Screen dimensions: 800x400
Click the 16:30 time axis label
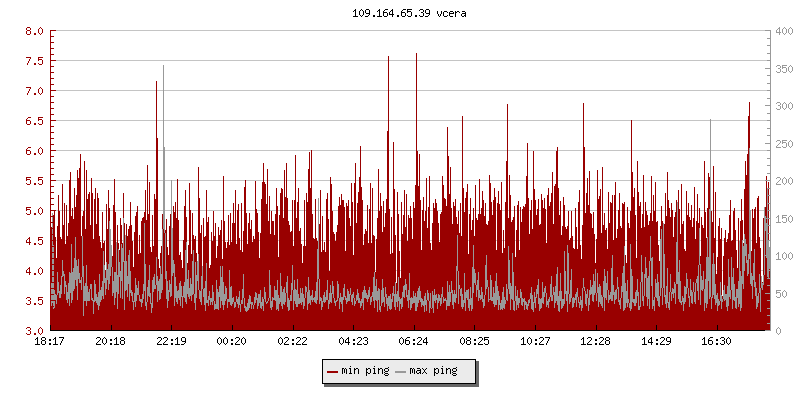tap(717, 342)
